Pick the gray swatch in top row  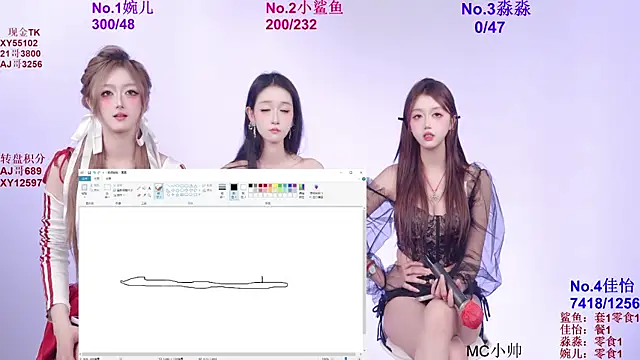256,185
